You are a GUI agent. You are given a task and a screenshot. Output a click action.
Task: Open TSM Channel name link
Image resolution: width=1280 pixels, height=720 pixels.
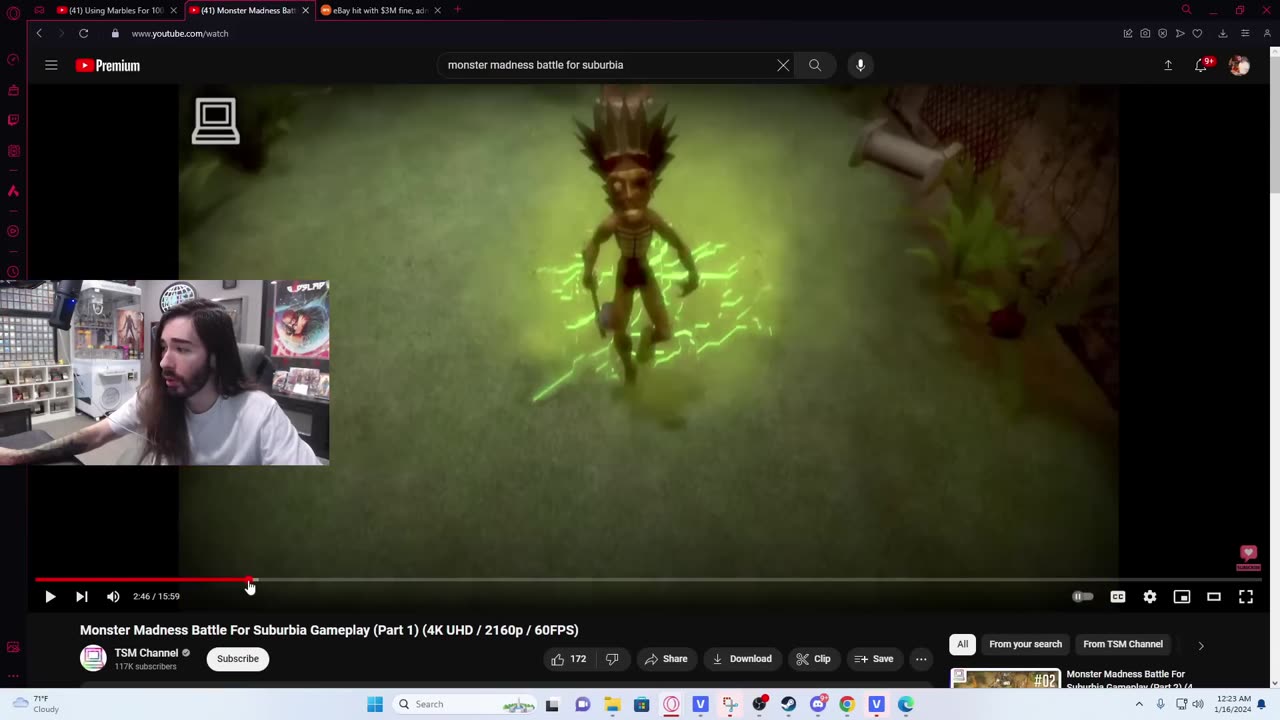point(146,653)
